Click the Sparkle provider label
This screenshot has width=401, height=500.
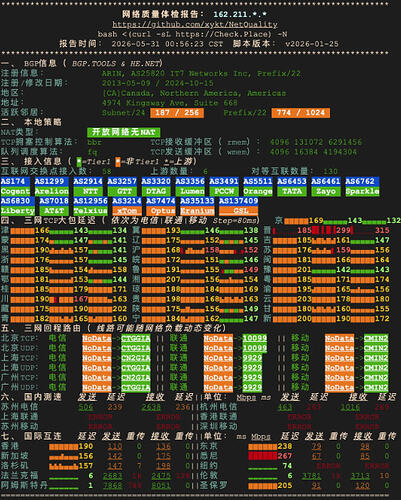[x=362, y=191]
